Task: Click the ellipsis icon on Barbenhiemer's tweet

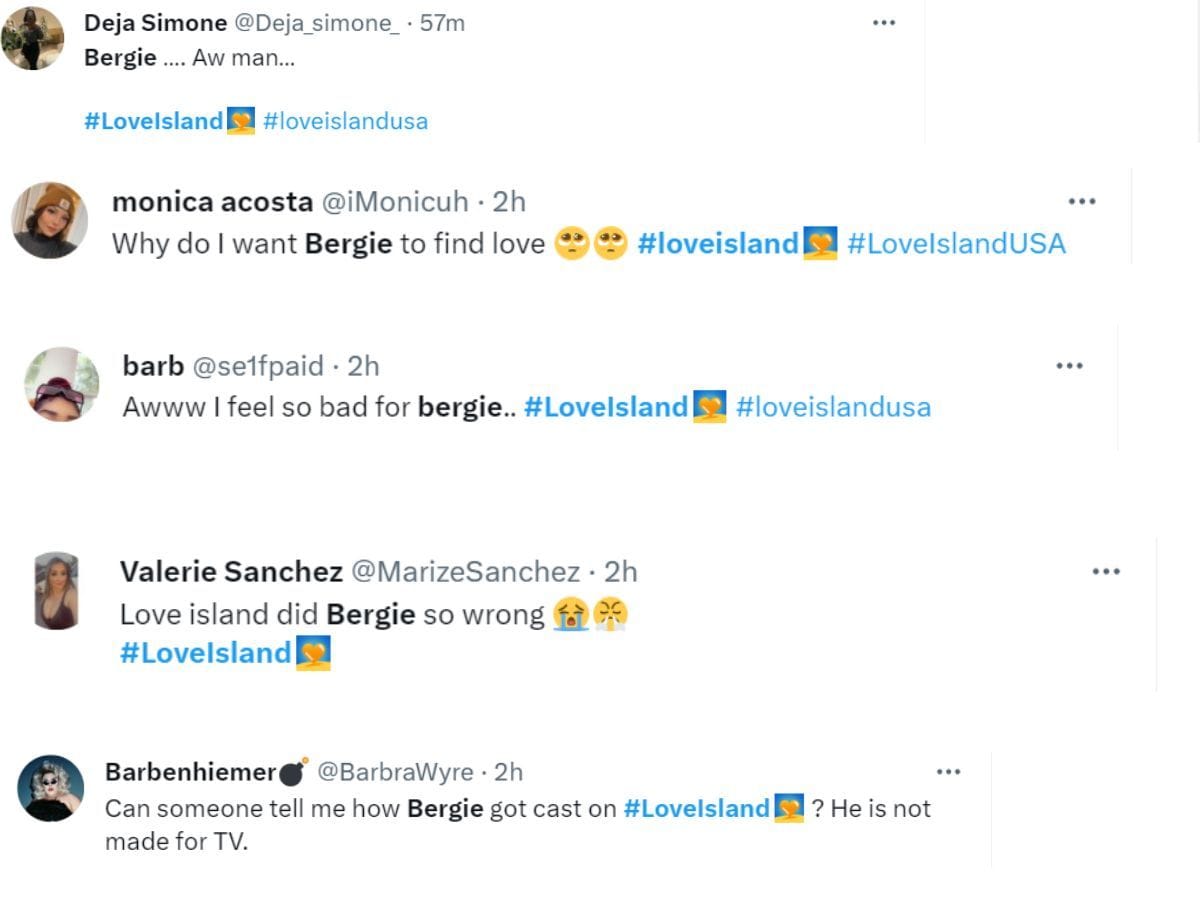Action: point(949,770)
